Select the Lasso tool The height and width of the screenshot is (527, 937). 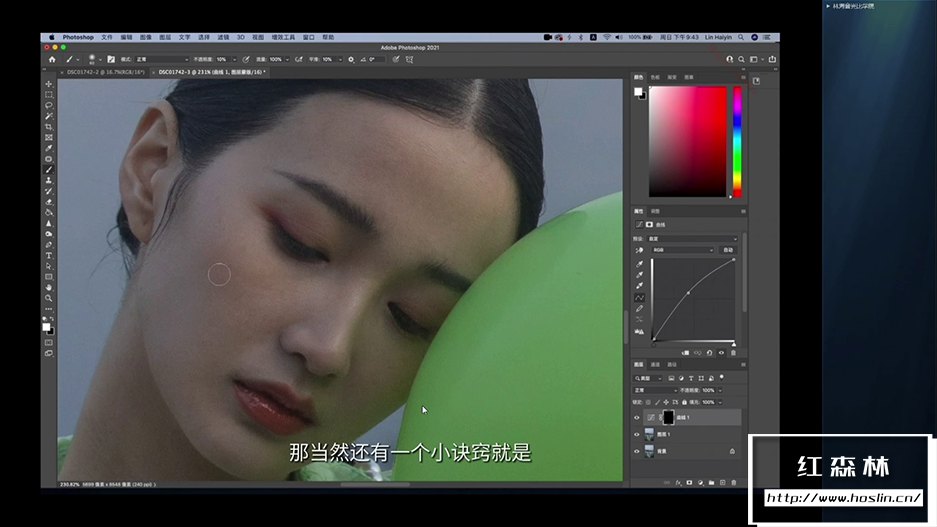click(49, 106)
